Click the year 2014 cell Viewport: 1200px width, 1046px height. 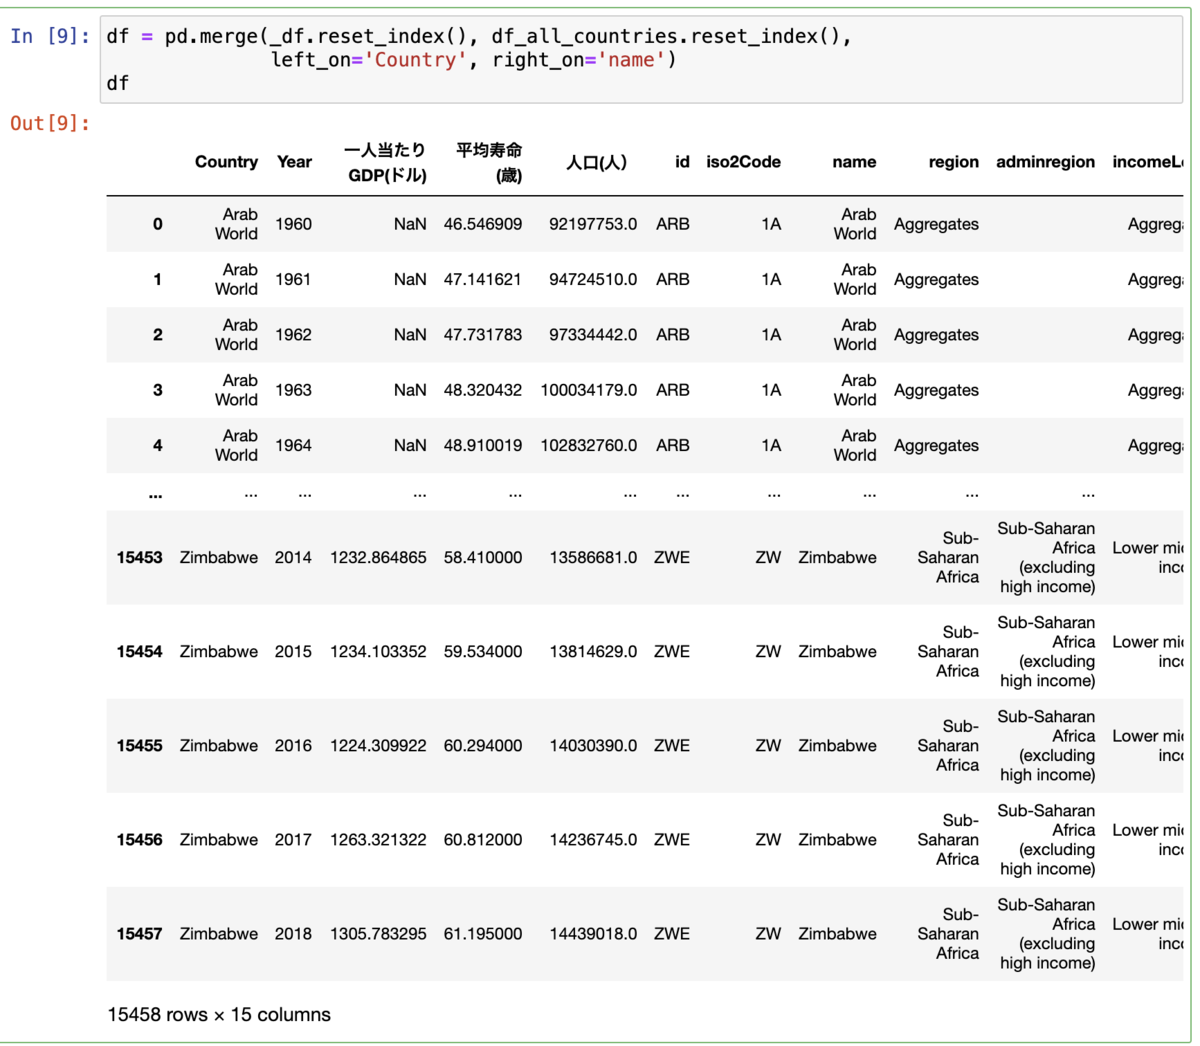pos(293,558)
